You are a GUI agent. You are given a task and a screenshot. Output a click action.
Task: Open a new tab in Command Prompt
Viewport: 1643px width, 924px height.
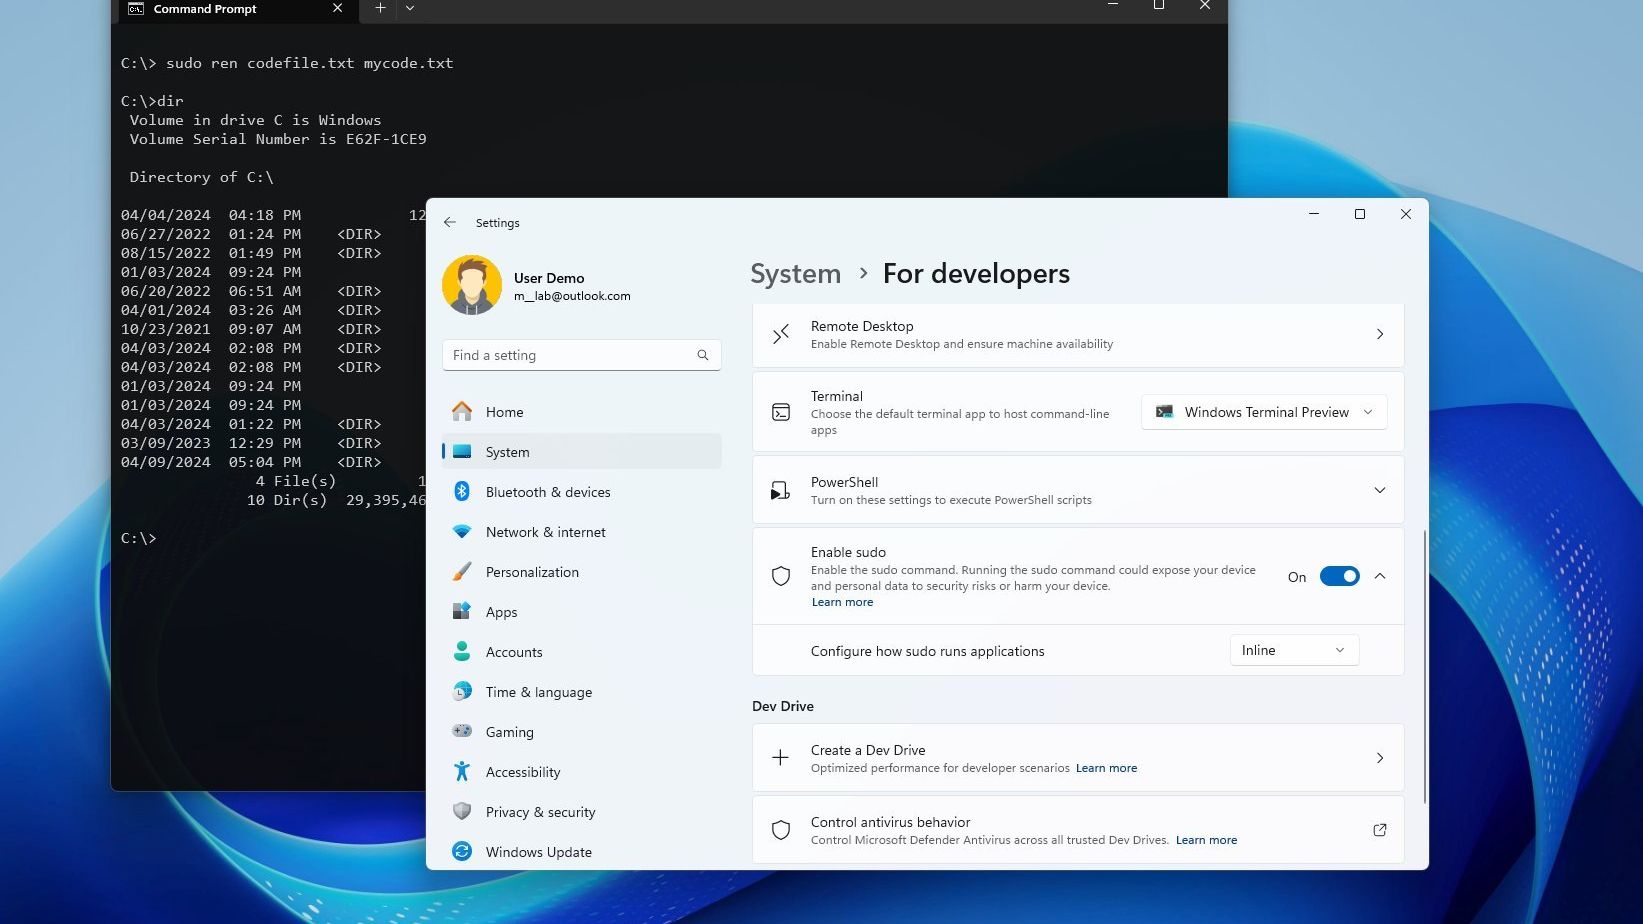click(x=380, y=8)
